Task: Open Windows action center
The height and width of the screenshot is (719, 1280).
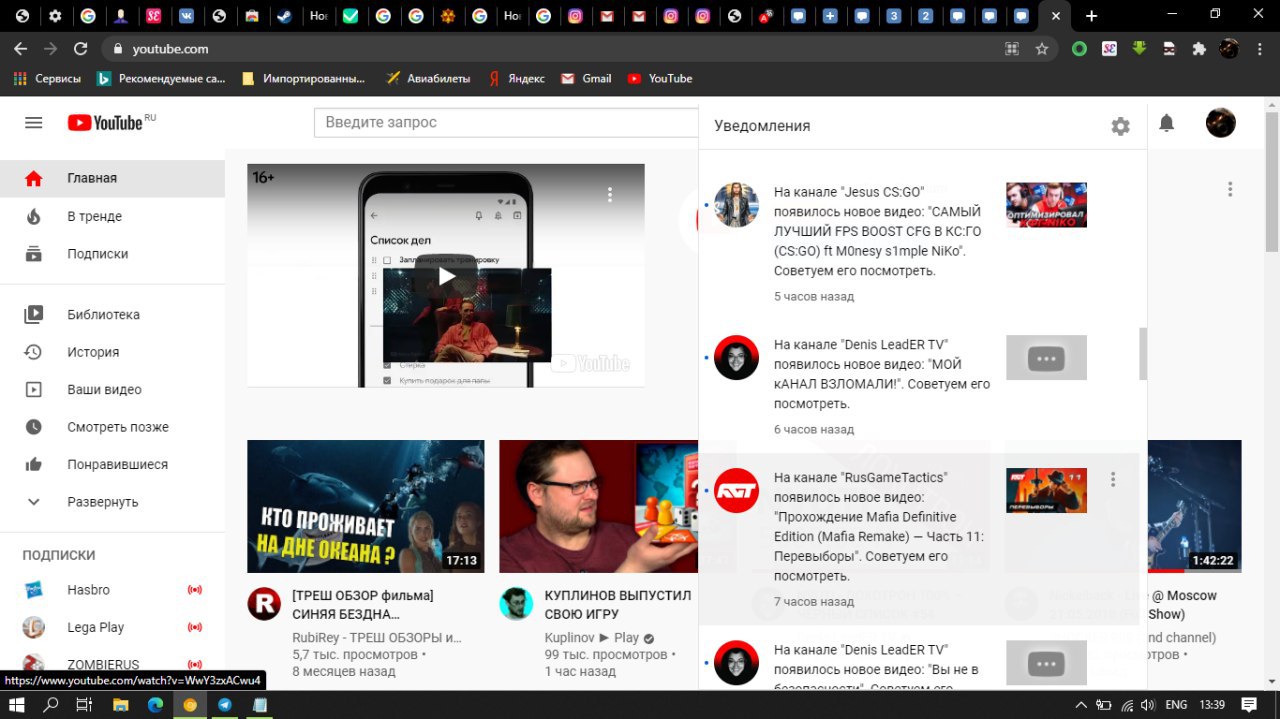Action: [x=1249, y=705]
